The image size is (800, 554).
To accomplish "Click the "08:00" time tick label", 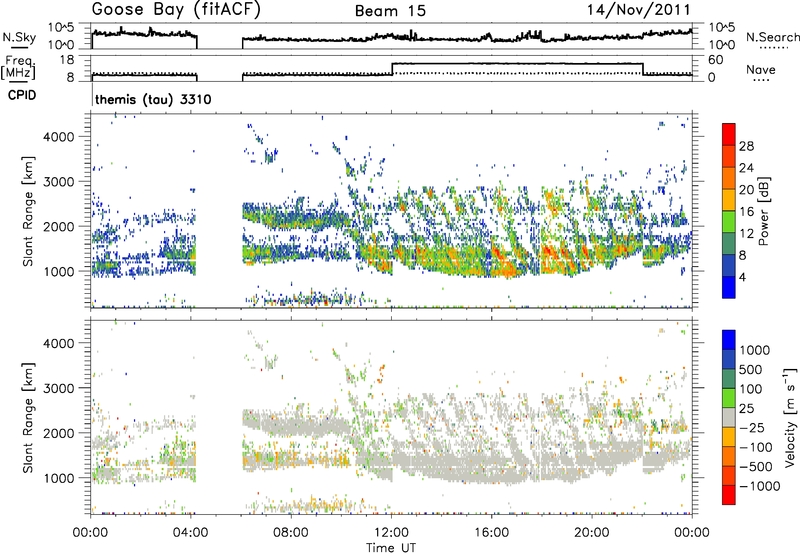I will [x=290, y=533].
